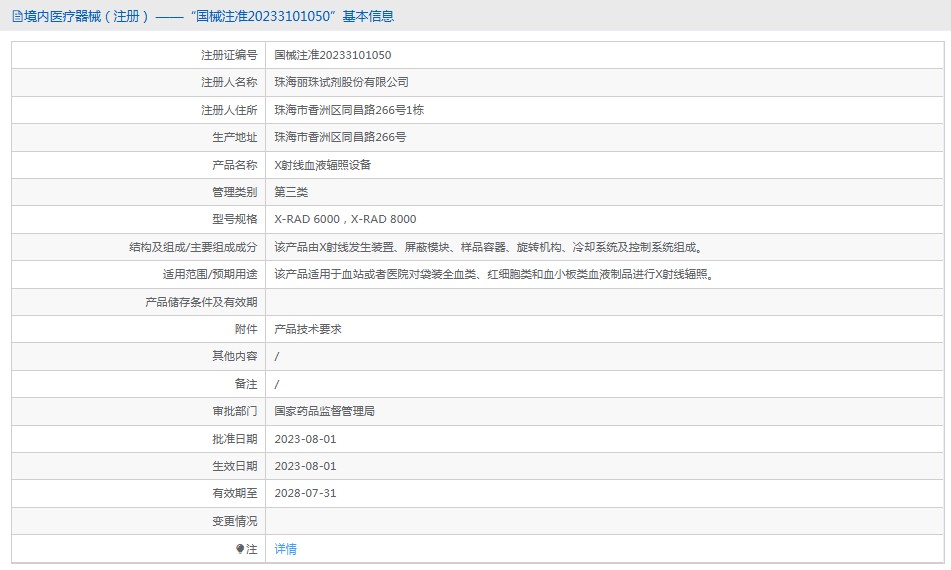This screenshot has height=570, width=951.
Task: Select the production address 珠海市香洲区同昌路266号
Action: (x=340, y=137)
